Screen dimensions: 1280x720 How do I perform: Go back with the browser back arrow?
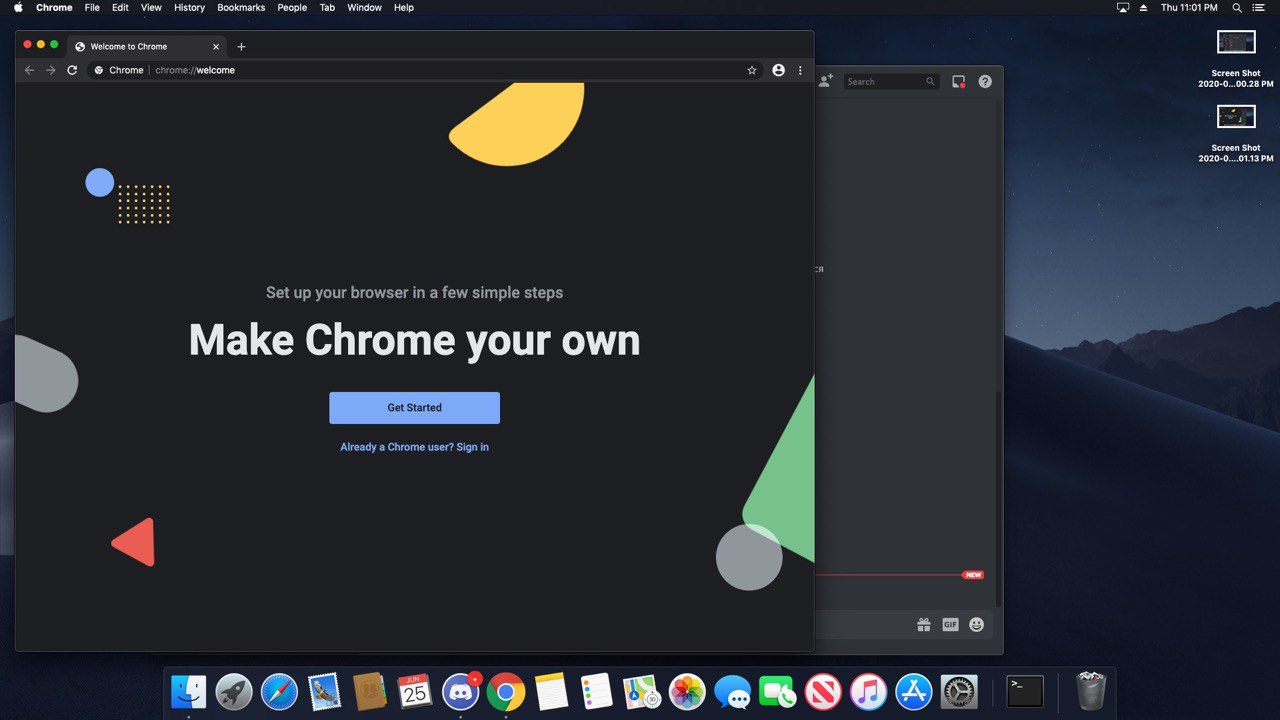pyautogui.click(x=29, y=70)
